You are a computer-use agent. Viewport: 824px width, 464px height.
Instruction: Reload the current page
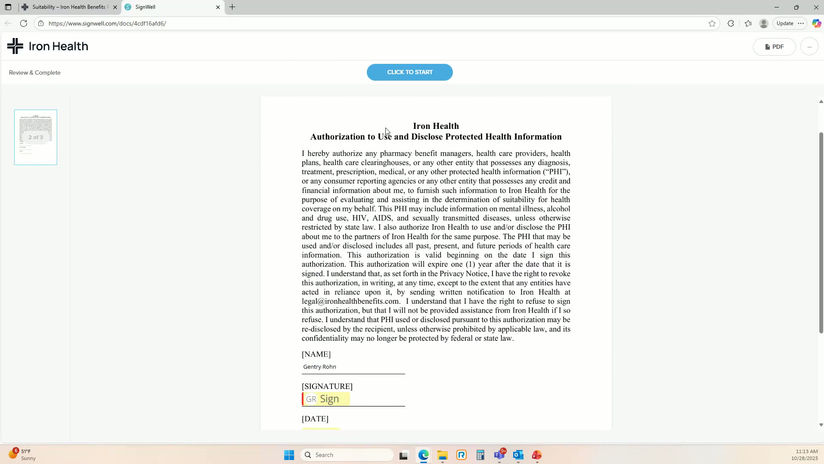tap(24, 23)
